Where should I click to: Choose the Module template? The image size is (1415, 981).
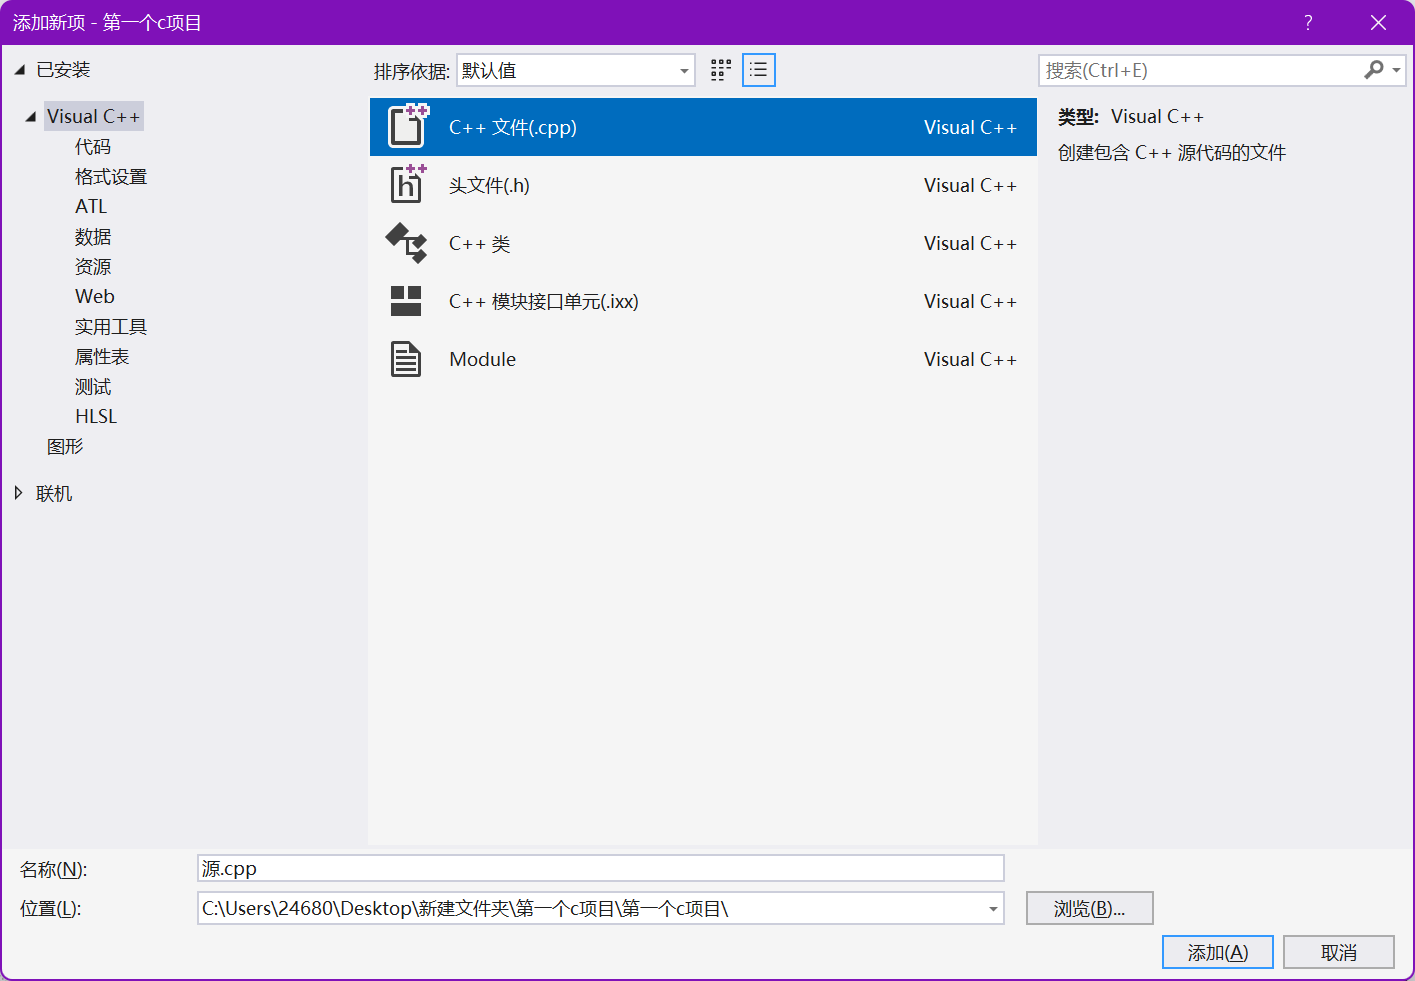pos(703,359)
